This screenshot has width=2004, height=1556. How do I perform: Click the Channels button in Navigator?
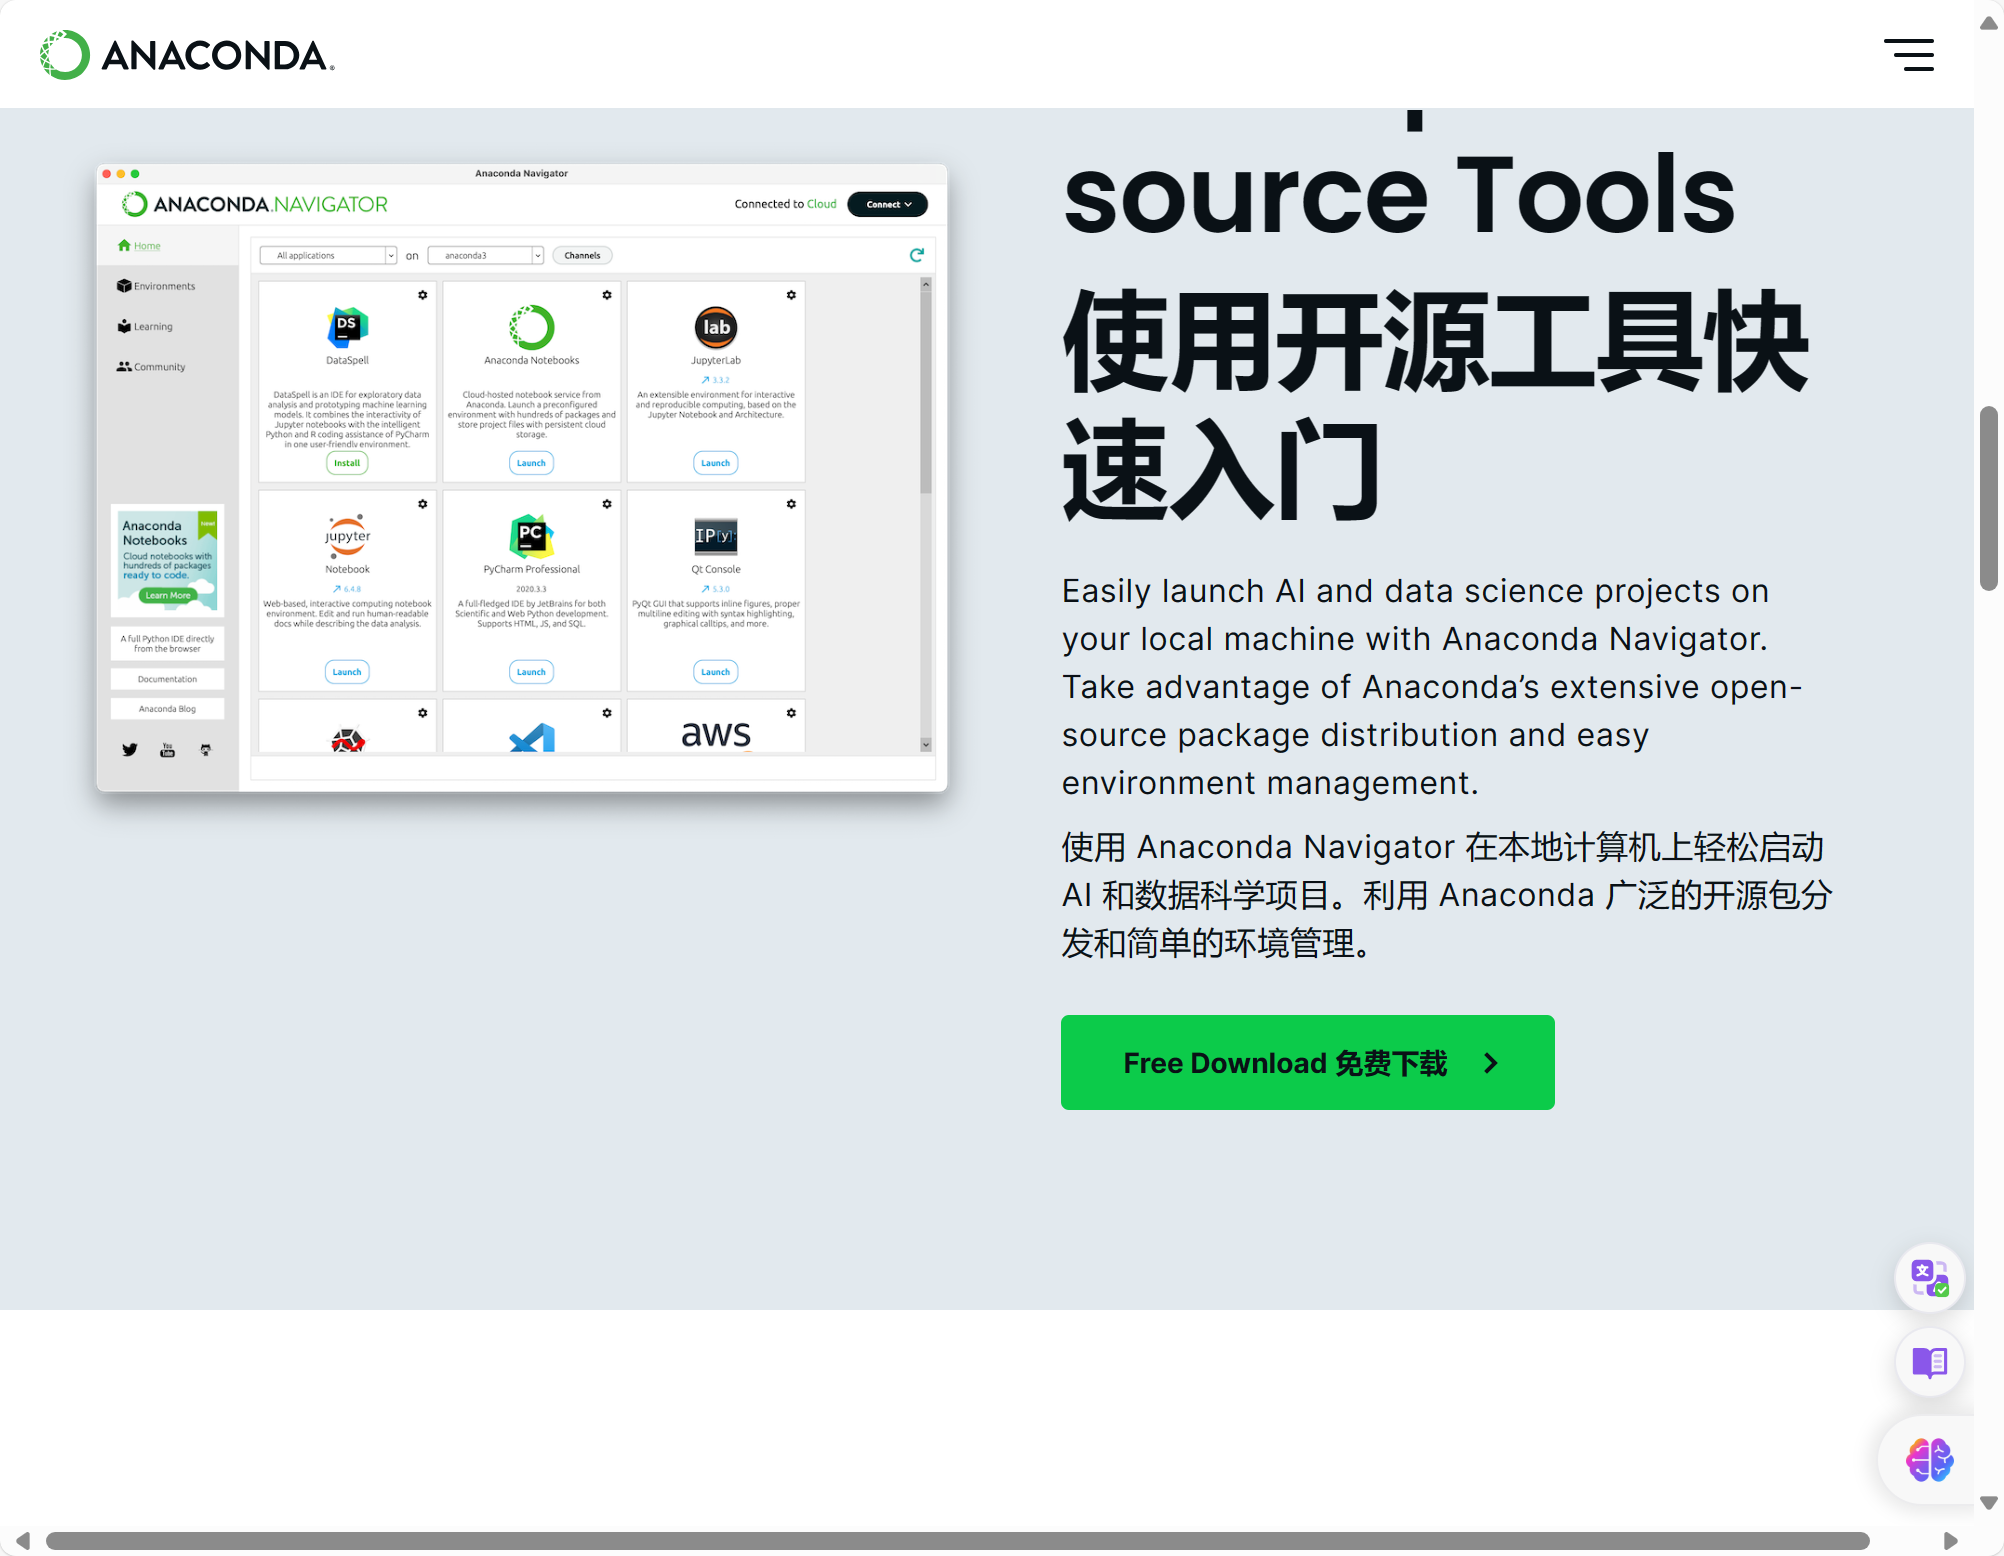point(582,256)
